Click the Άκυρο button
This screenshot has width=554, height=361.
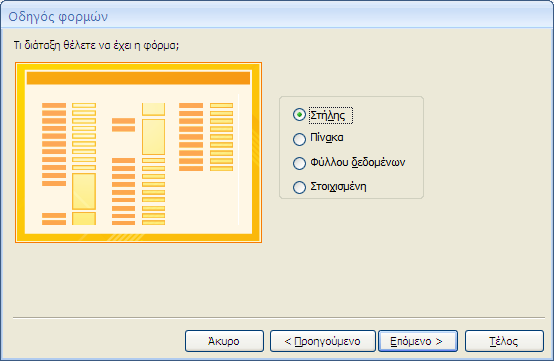pos(224,341)
